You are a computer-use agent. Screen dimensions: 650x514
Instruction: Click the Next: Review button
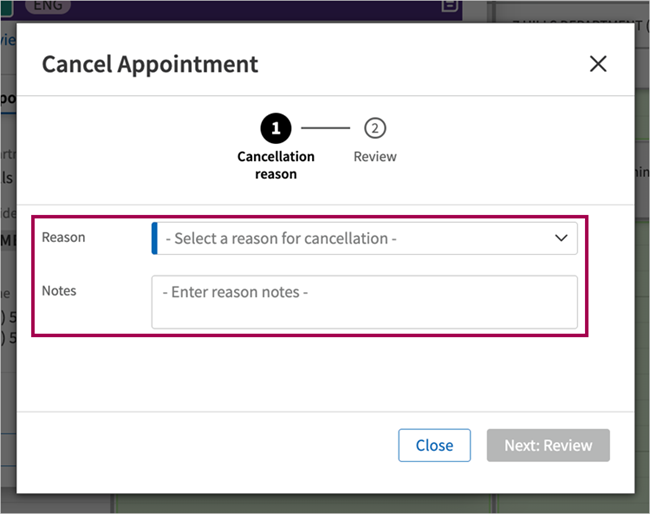pyautogui.click(x=548, y=445)
